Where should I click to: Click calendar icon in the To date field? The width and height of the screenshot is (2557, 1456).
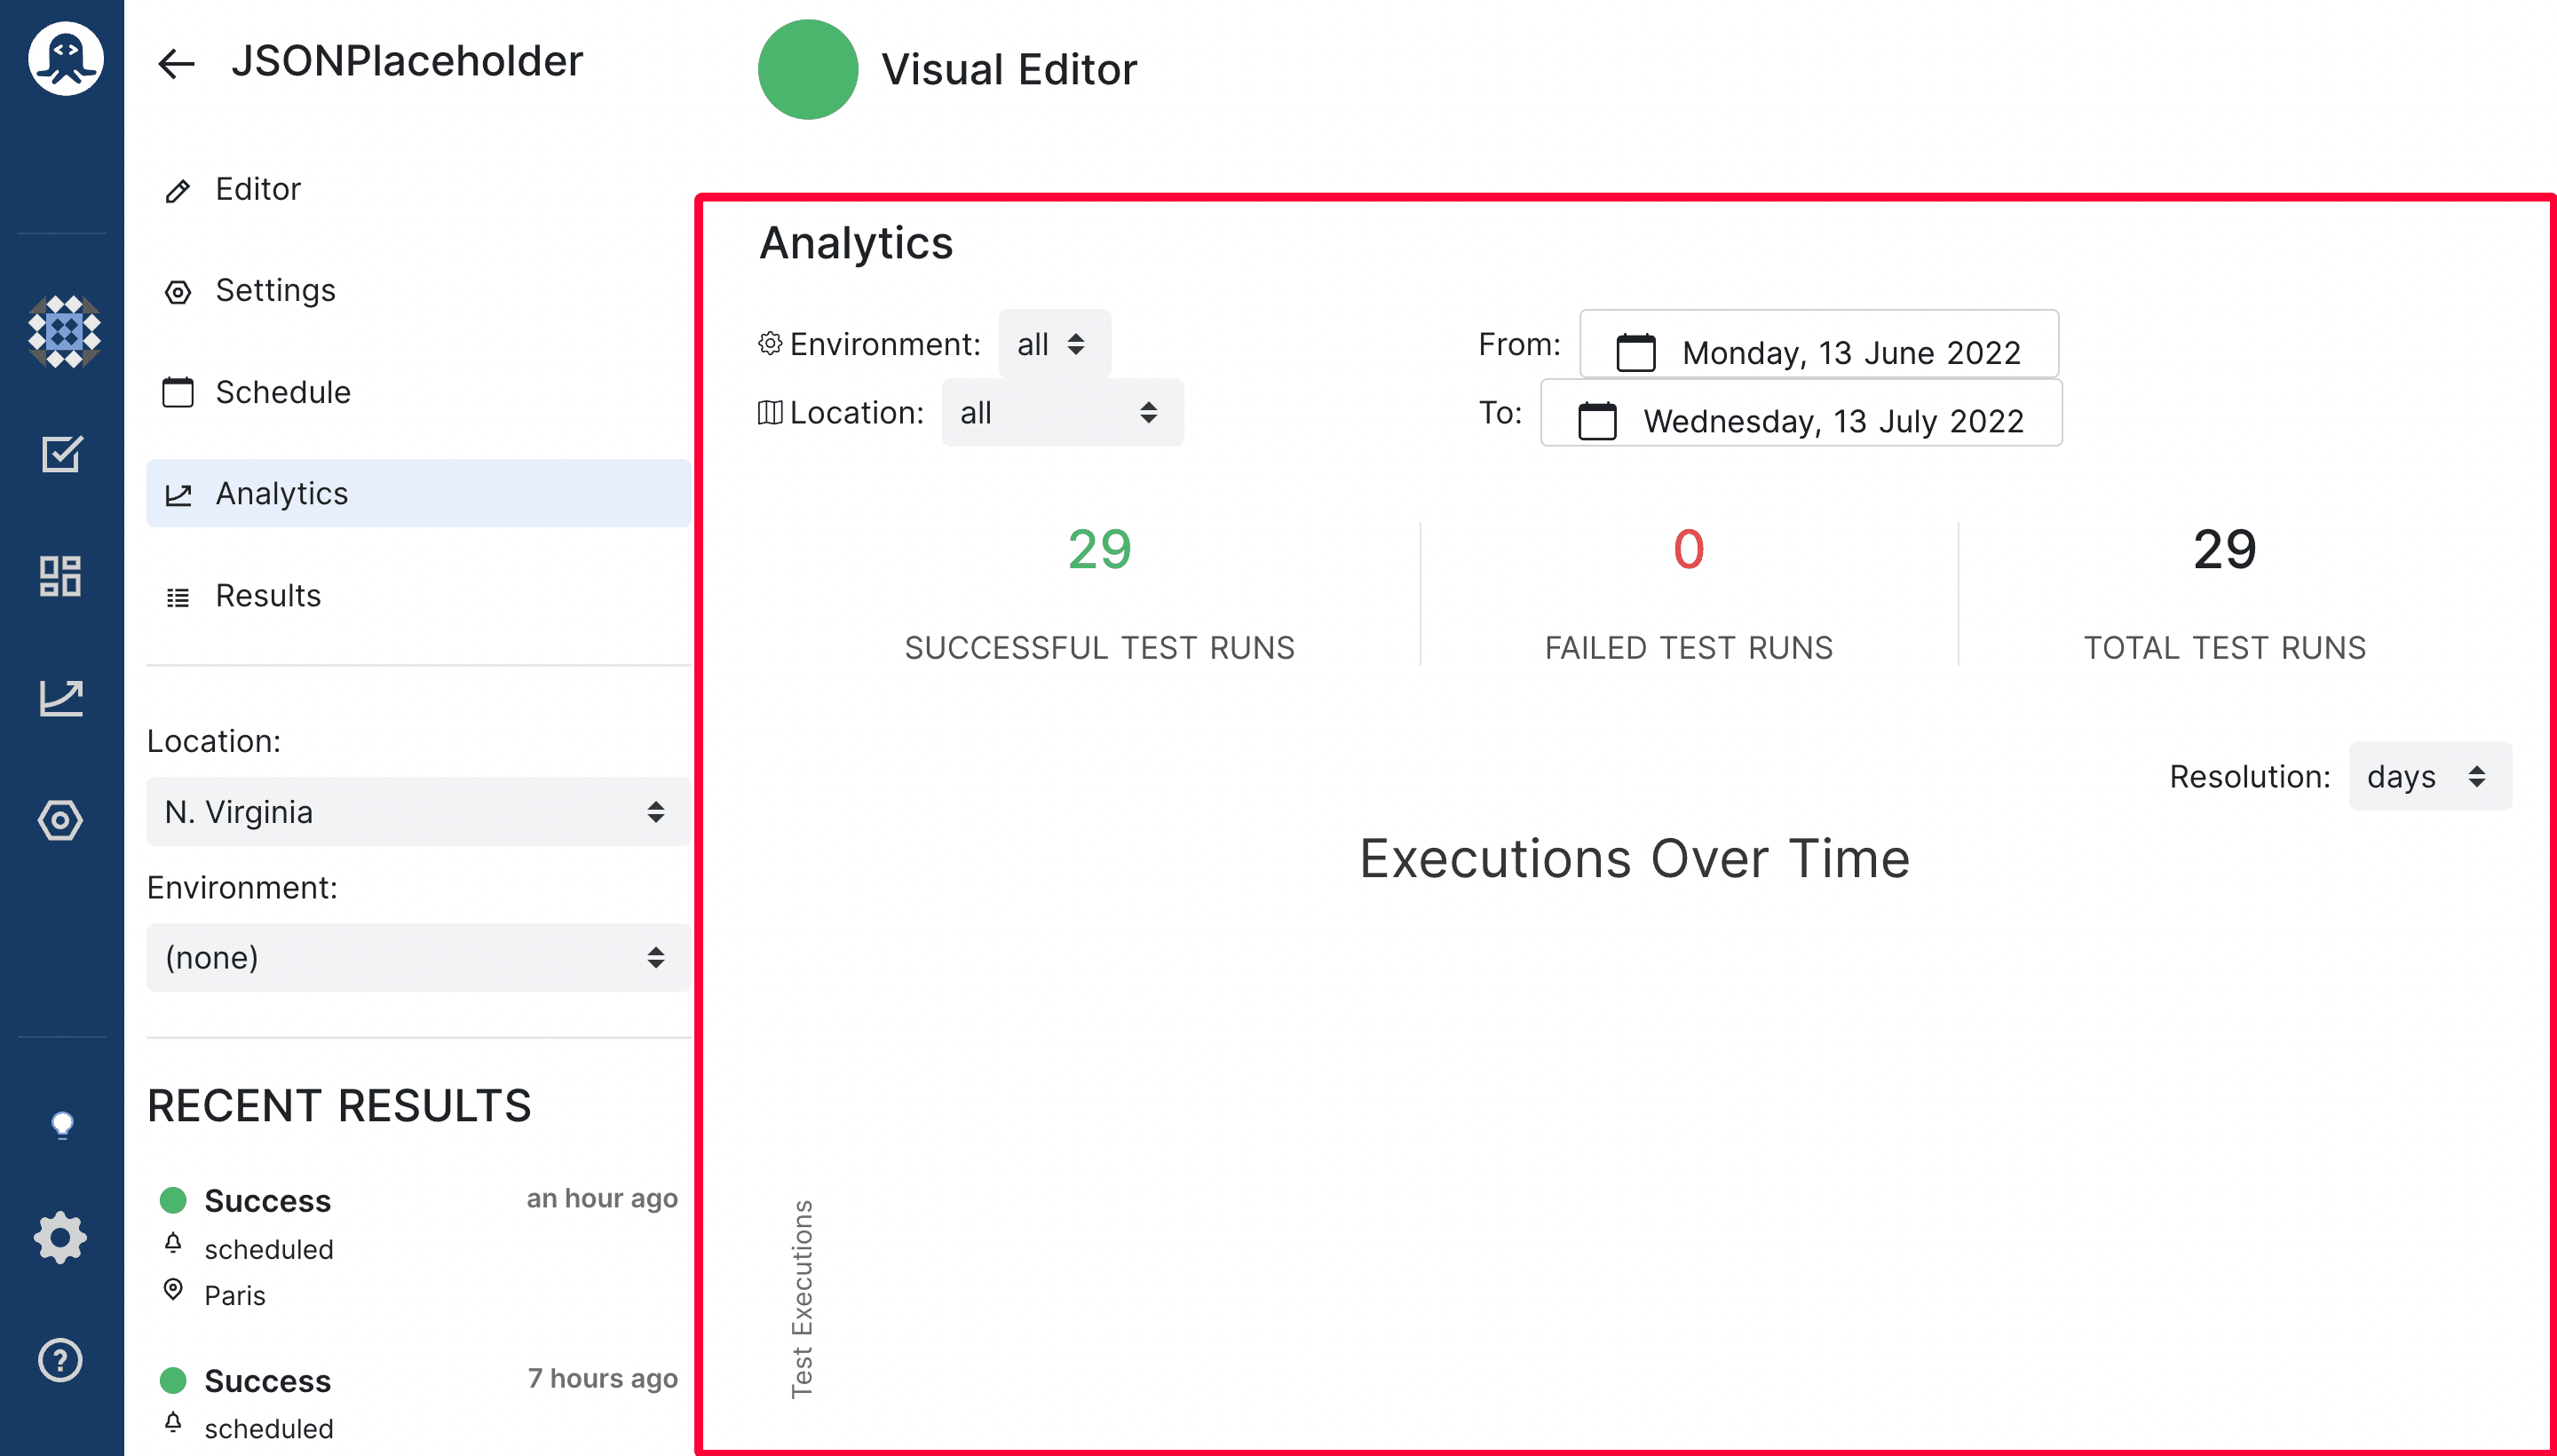(x=1597, y=420)
